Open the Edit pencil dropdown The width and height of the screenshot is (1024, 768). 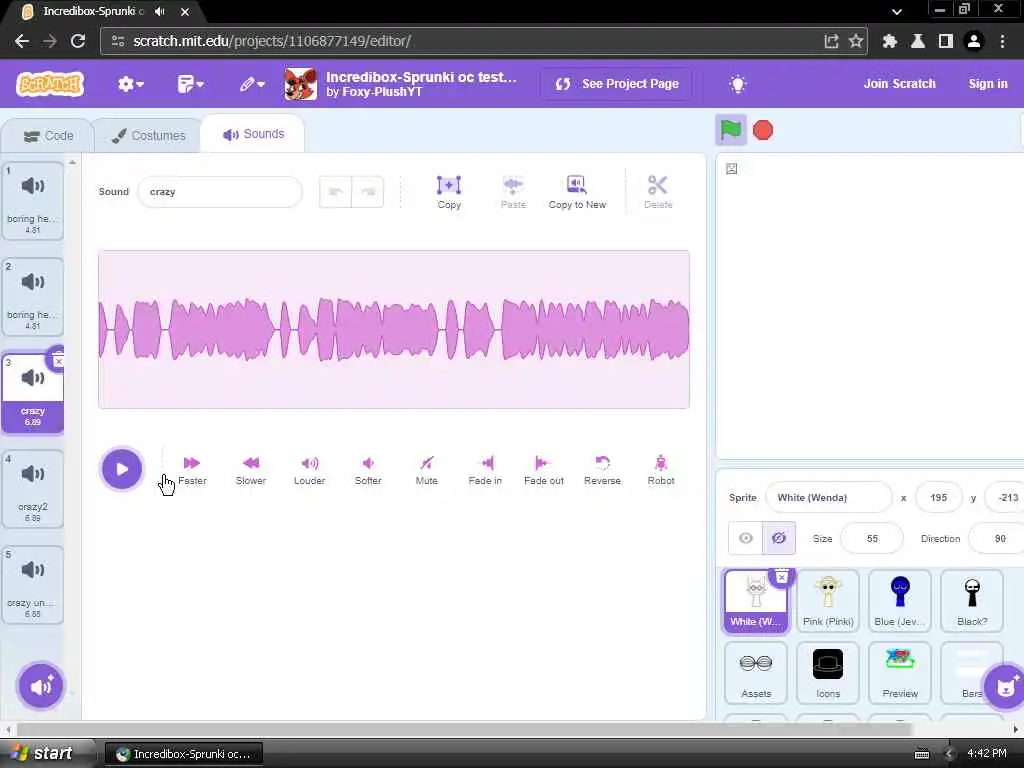click(x=251, y=84)
